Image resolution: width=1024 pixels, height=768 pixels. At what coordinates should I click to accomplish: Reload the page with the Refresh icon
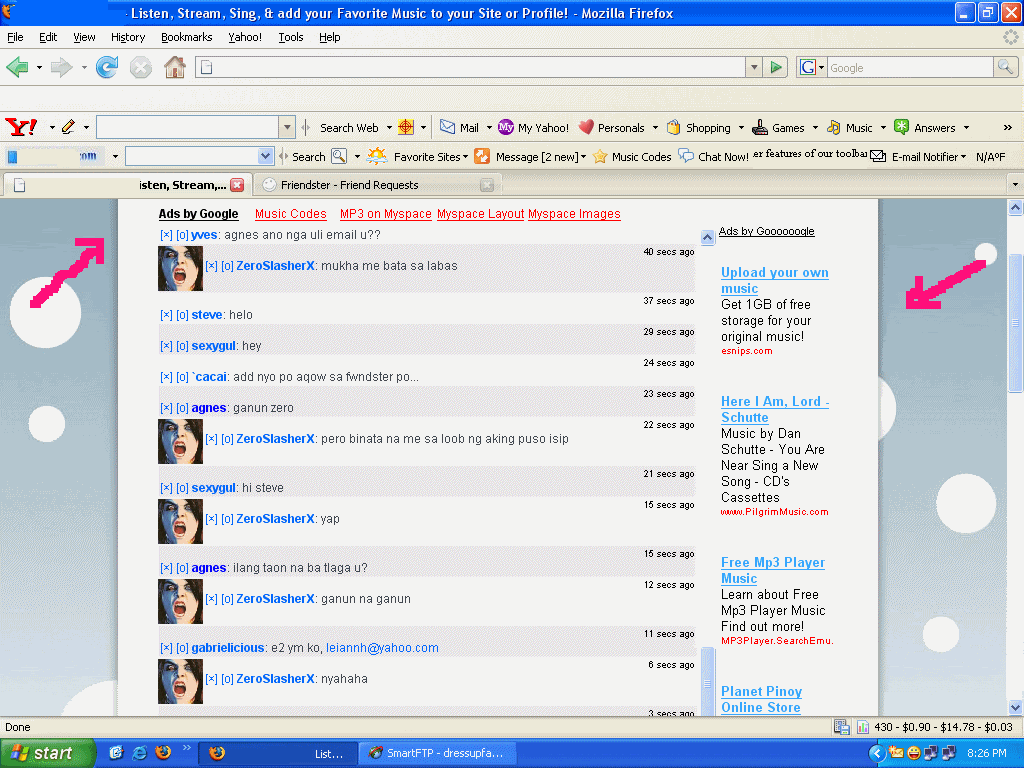tap(107, 67)
